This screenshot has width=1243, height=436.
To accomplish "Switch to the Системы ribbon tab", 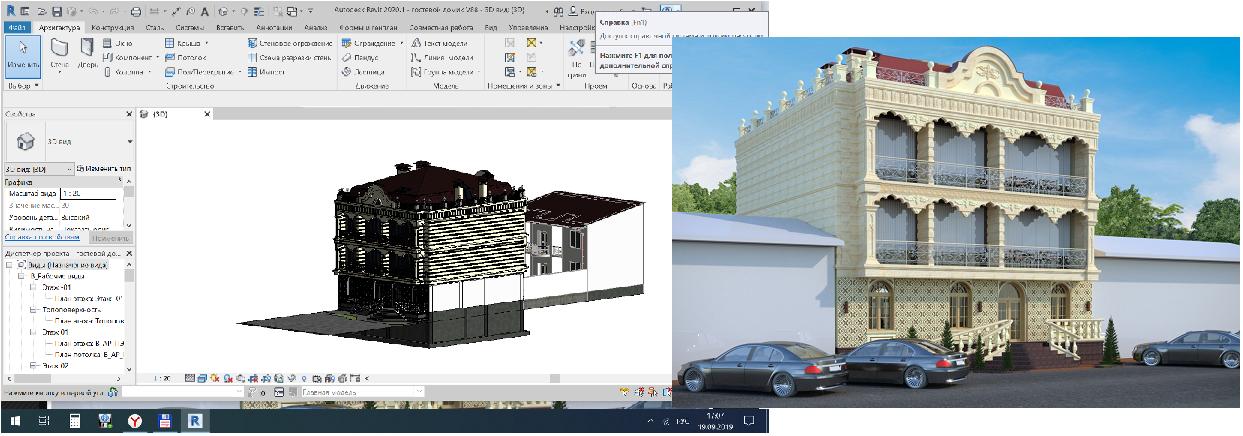I will tap(188, 28).
